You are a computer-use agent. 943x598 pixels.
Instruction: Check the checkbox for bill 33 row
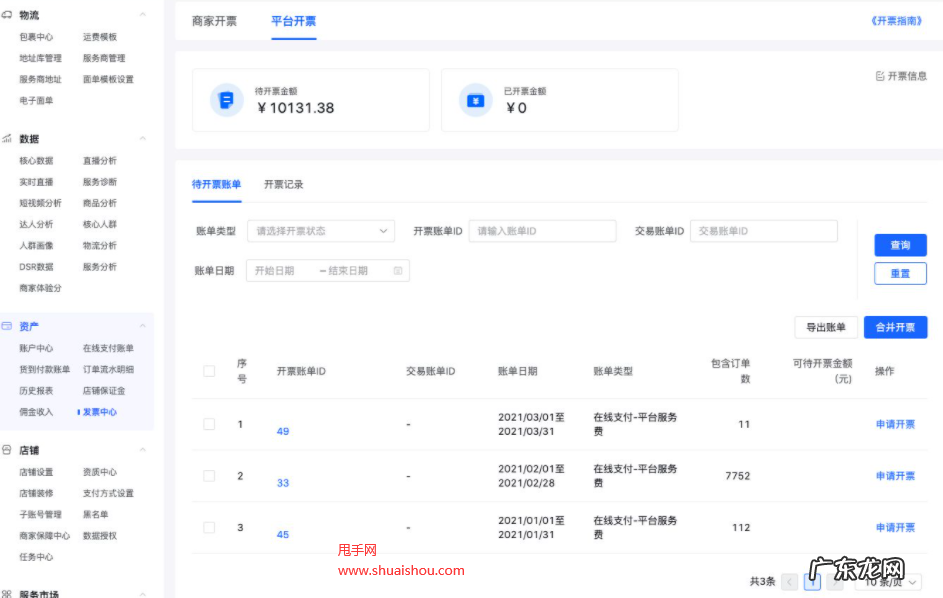209,475
